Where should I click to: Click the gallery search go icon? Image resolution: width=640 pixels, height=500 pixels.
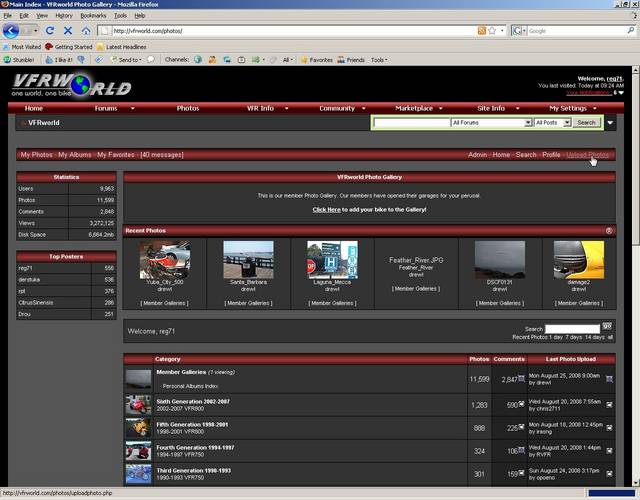click(607, 327)
